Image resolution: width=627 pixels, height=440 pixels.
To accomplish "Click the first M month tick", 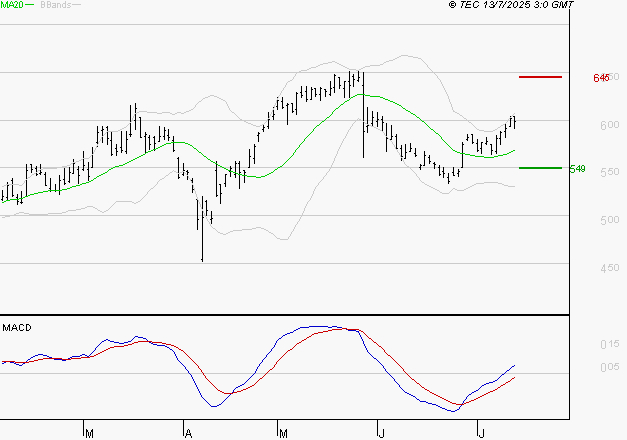I will [90, 434].
